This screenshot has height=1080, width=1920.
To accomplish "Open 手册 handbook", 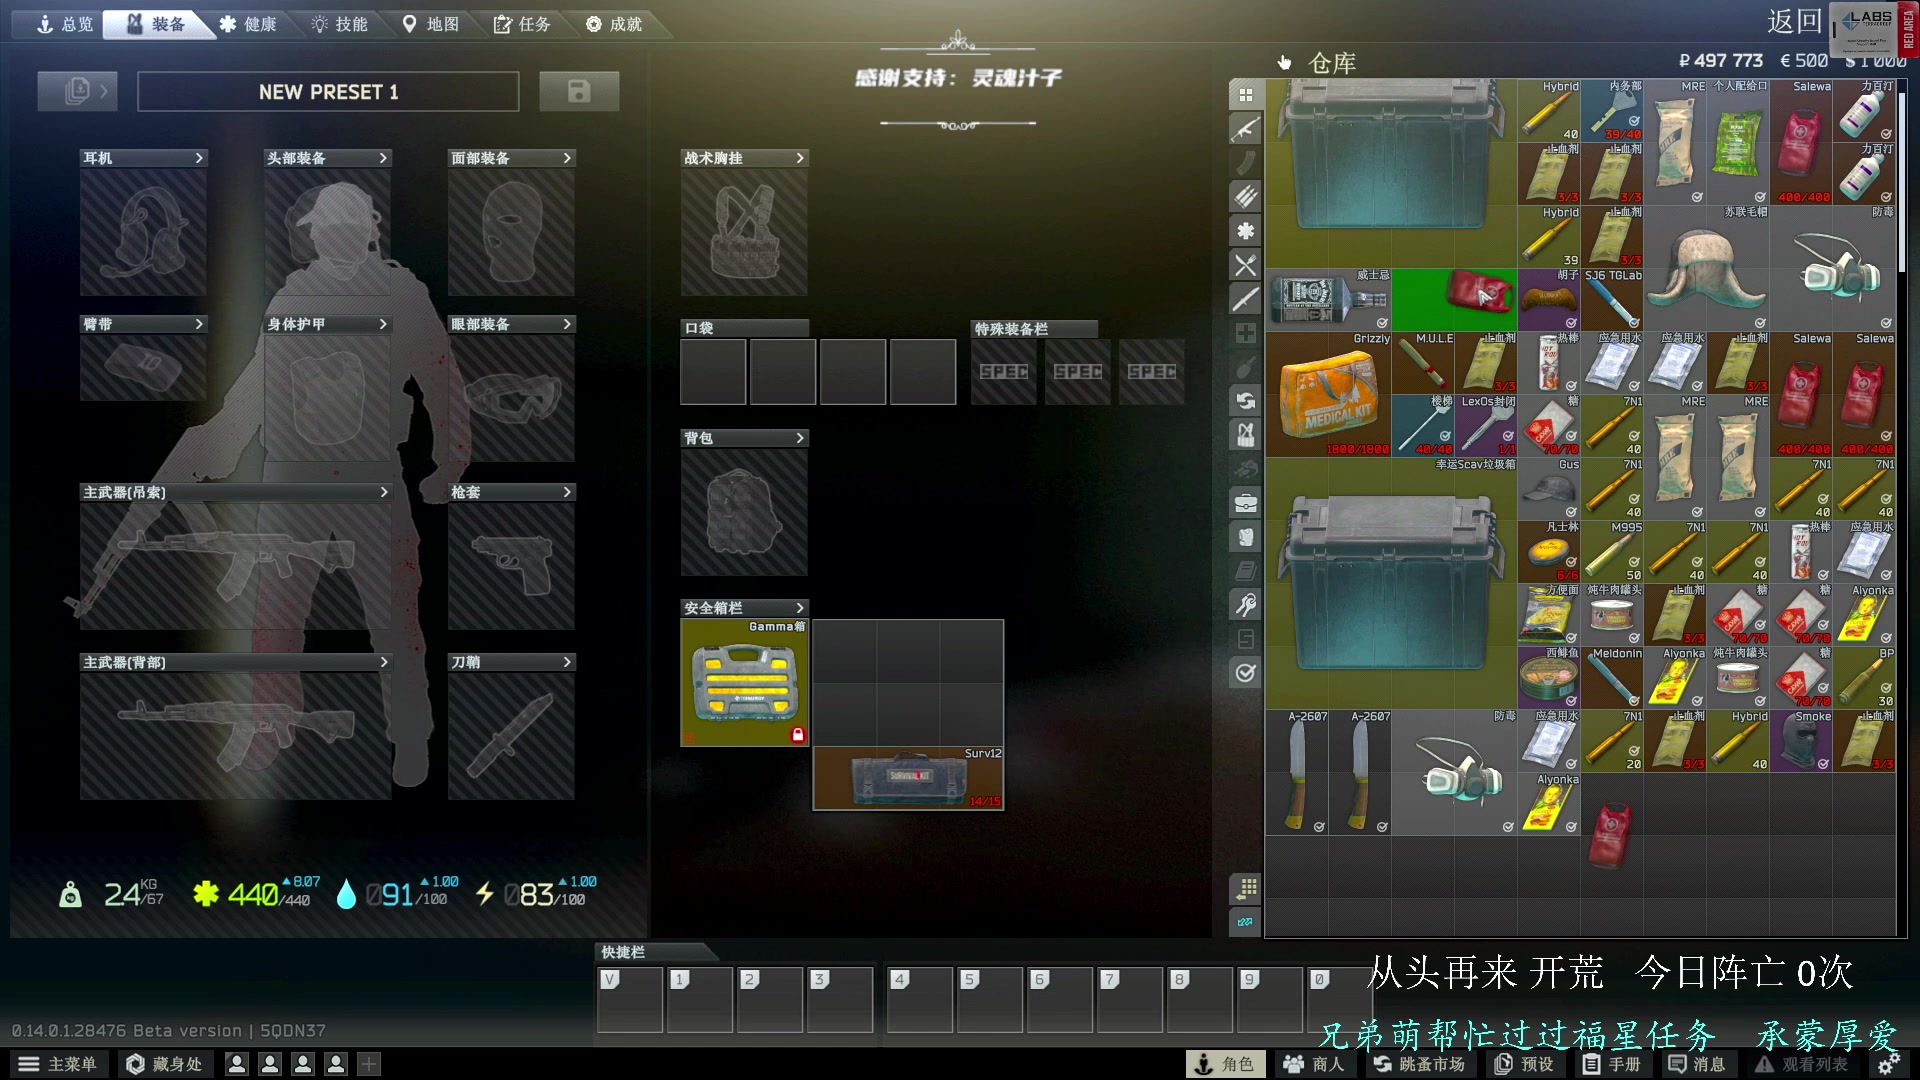I will click(x=1612, y=1064).
